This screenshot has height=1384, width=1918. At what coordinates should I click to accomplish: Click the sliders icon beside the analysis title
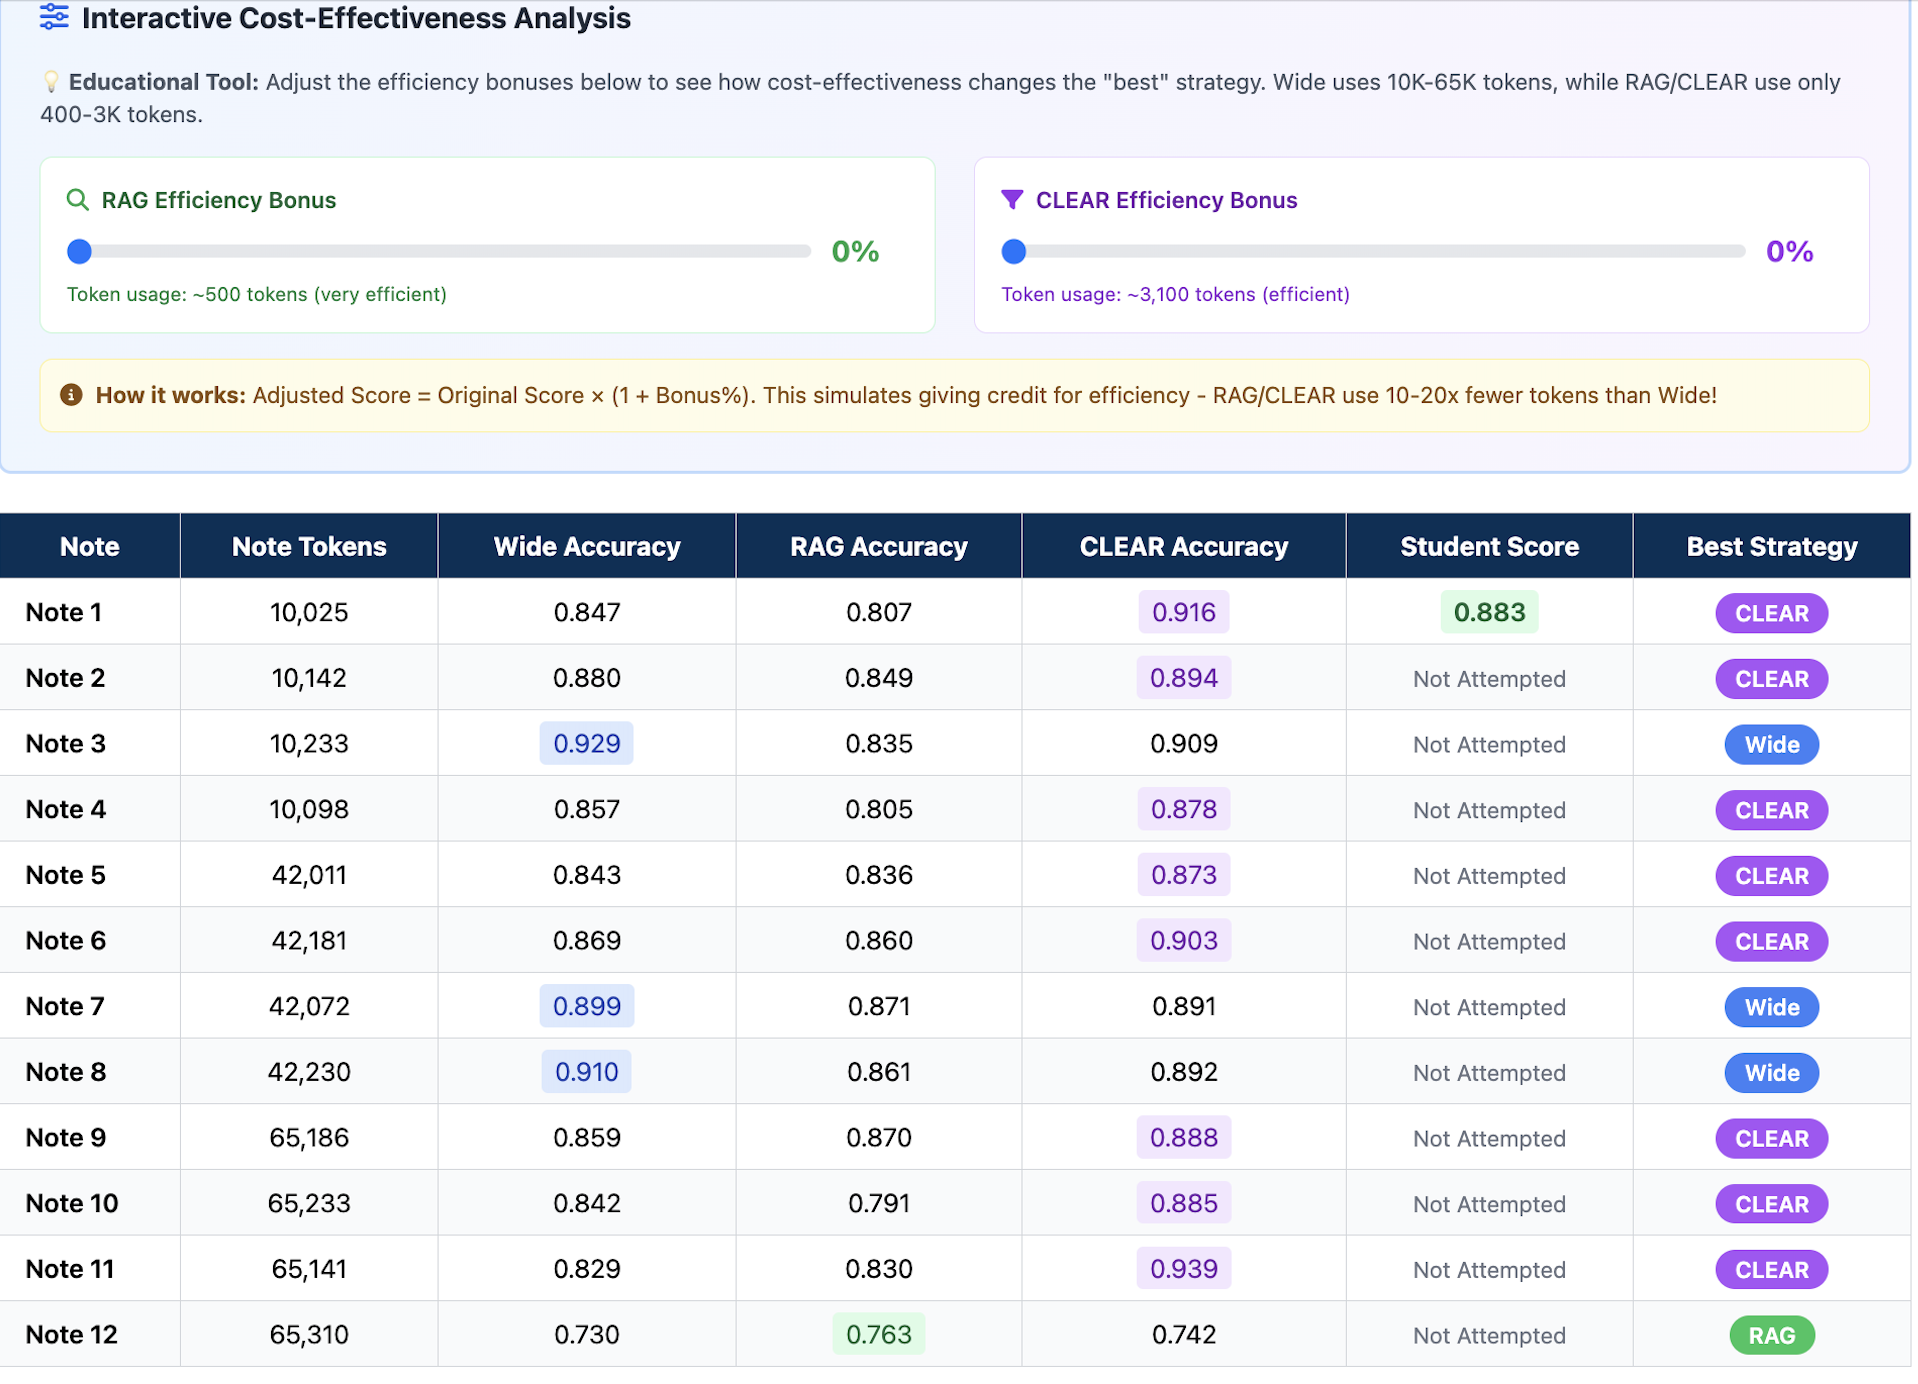pyautogui.click(x=54, y=18)
